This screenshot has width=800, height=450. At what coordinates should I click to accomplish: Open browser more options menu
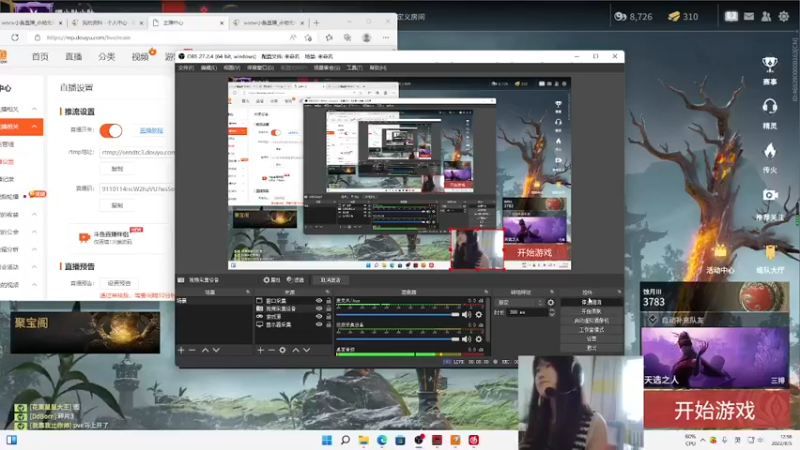(x=386, y=38)
